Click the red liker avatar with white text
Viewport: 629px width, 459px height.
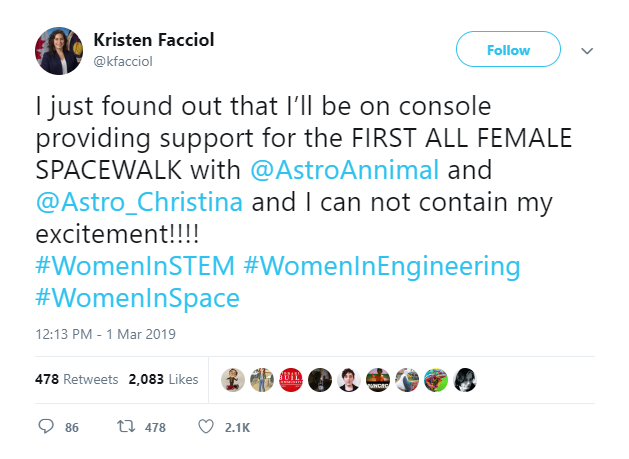click(290, 380)
